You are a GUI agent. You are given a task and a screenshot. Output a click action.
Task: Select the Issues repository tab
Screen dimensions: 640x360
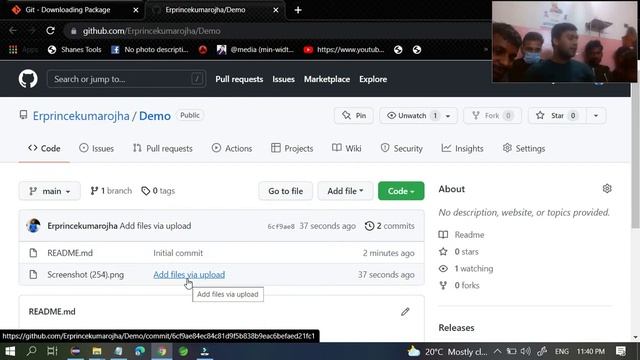coord(96,149)
